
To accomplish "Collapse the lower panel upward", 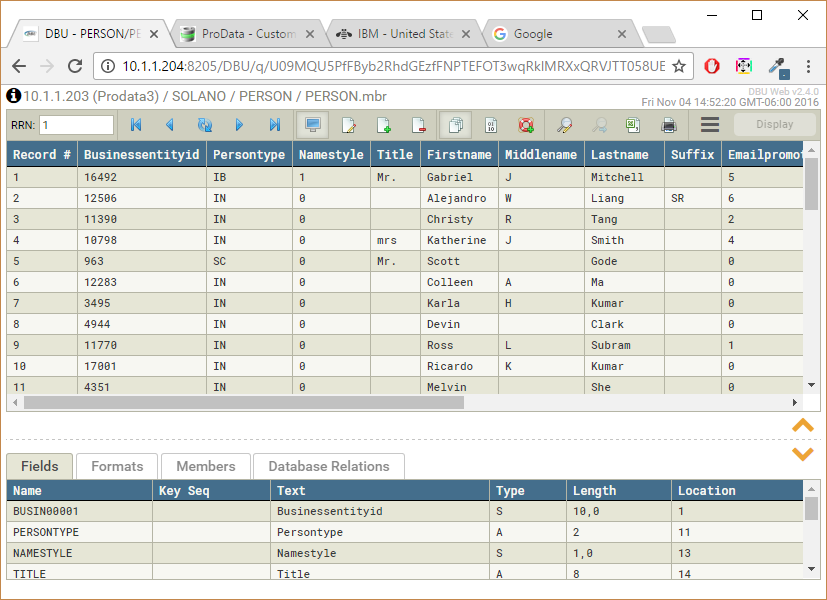I will 803,424.
